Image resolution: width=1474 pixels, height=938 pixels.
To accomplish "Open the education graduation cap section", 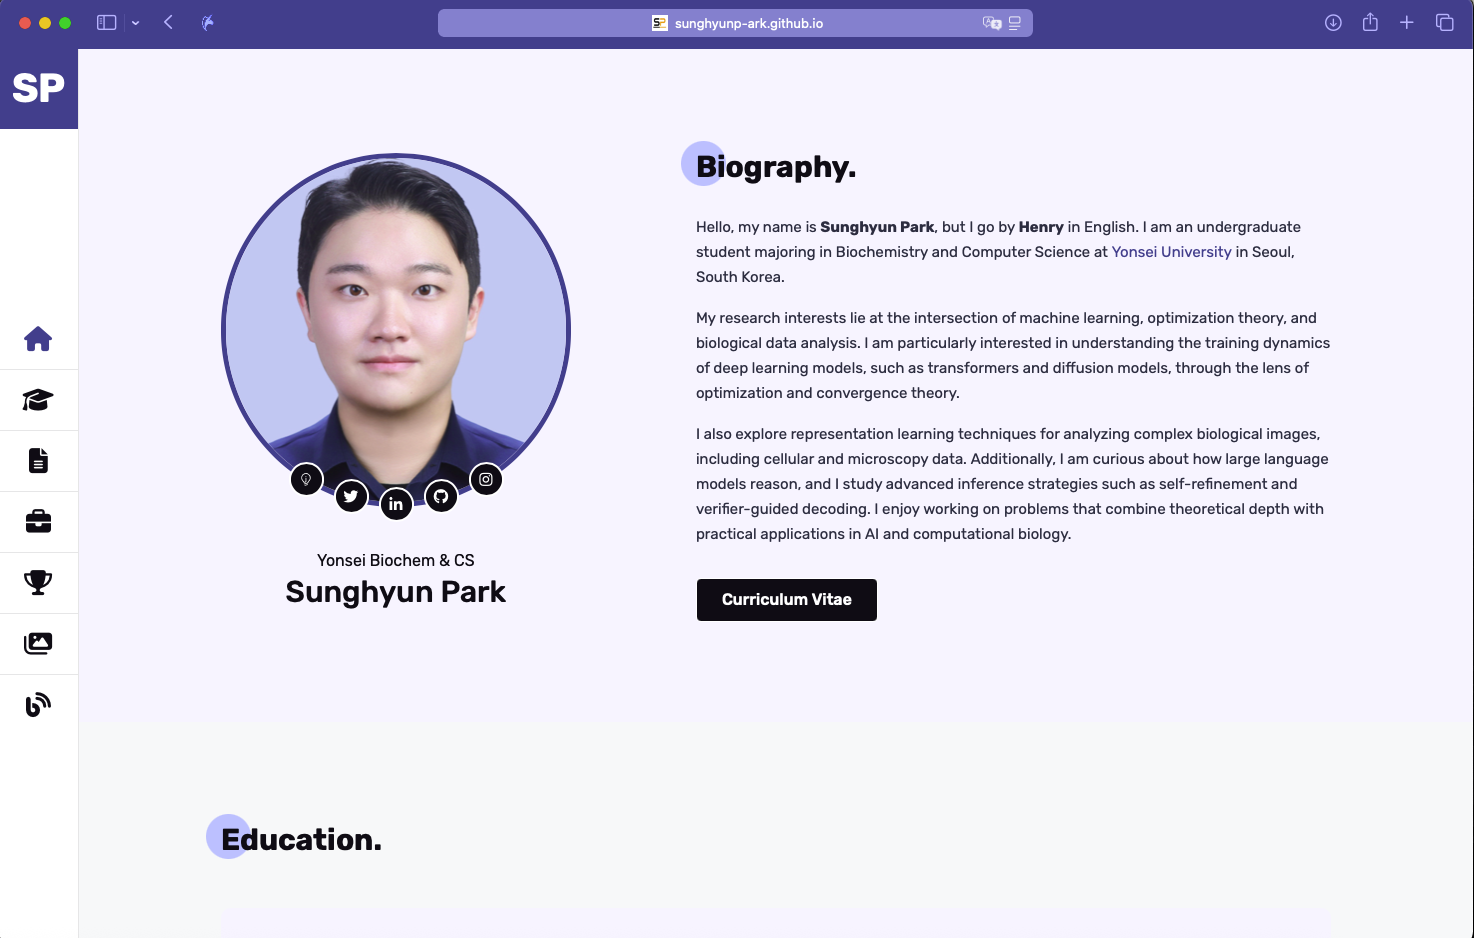I will 38,400.
